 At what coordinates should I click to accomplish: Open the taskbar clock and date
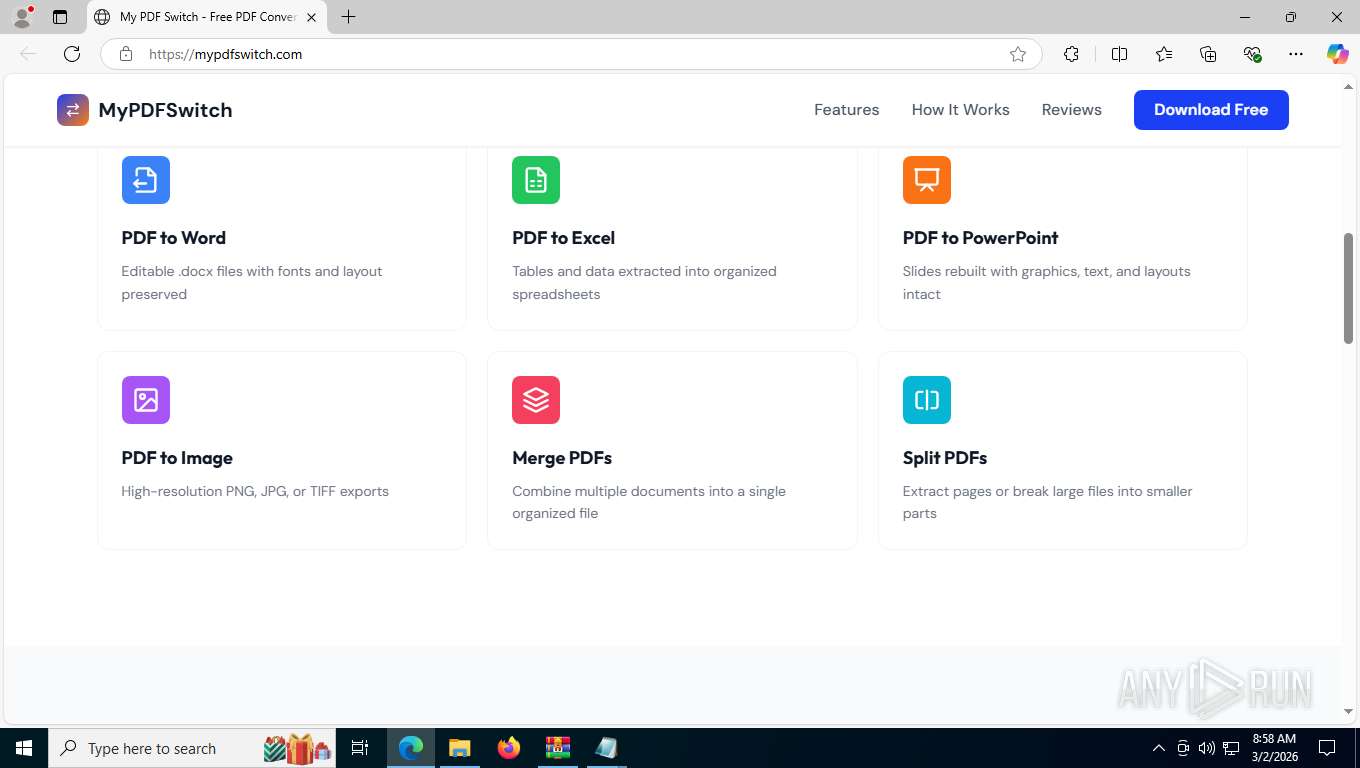(x=1274, y=748)
